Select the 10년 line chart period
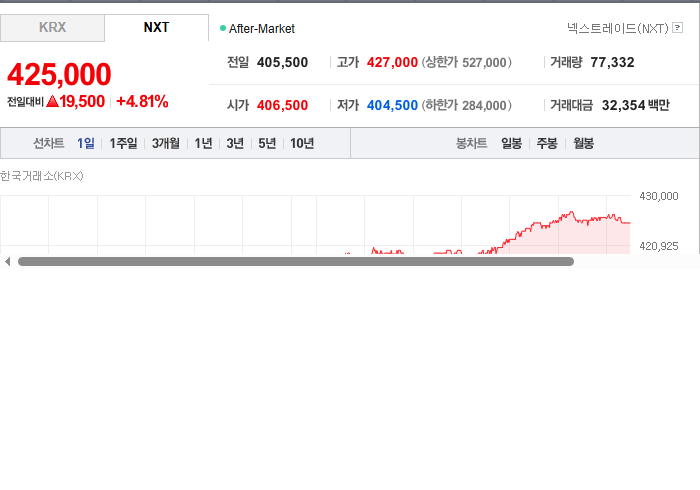 click(x=302, y=143)
